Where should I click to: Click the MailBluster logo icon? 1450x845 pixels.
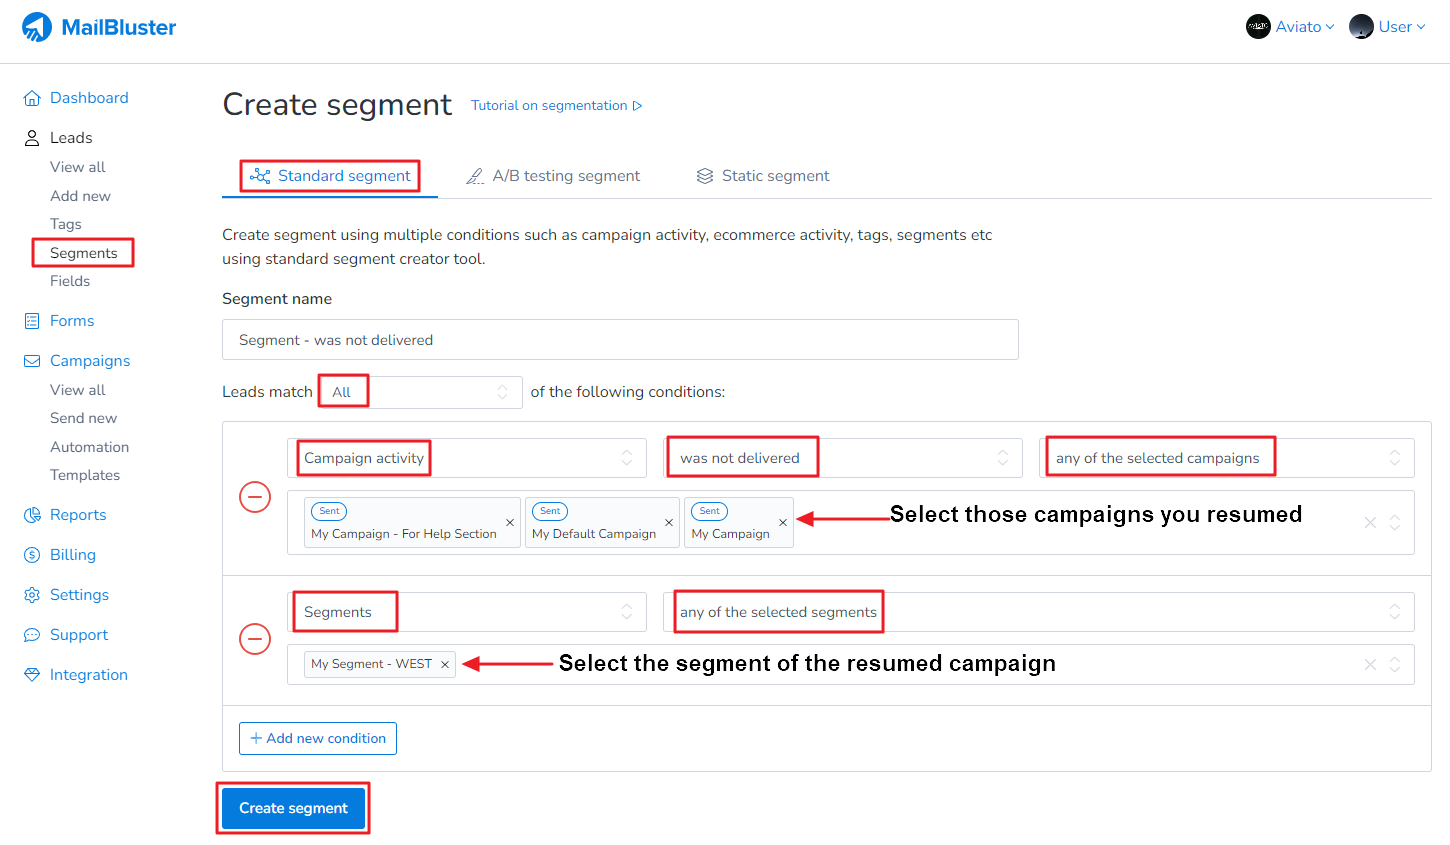tap(37, 26)
